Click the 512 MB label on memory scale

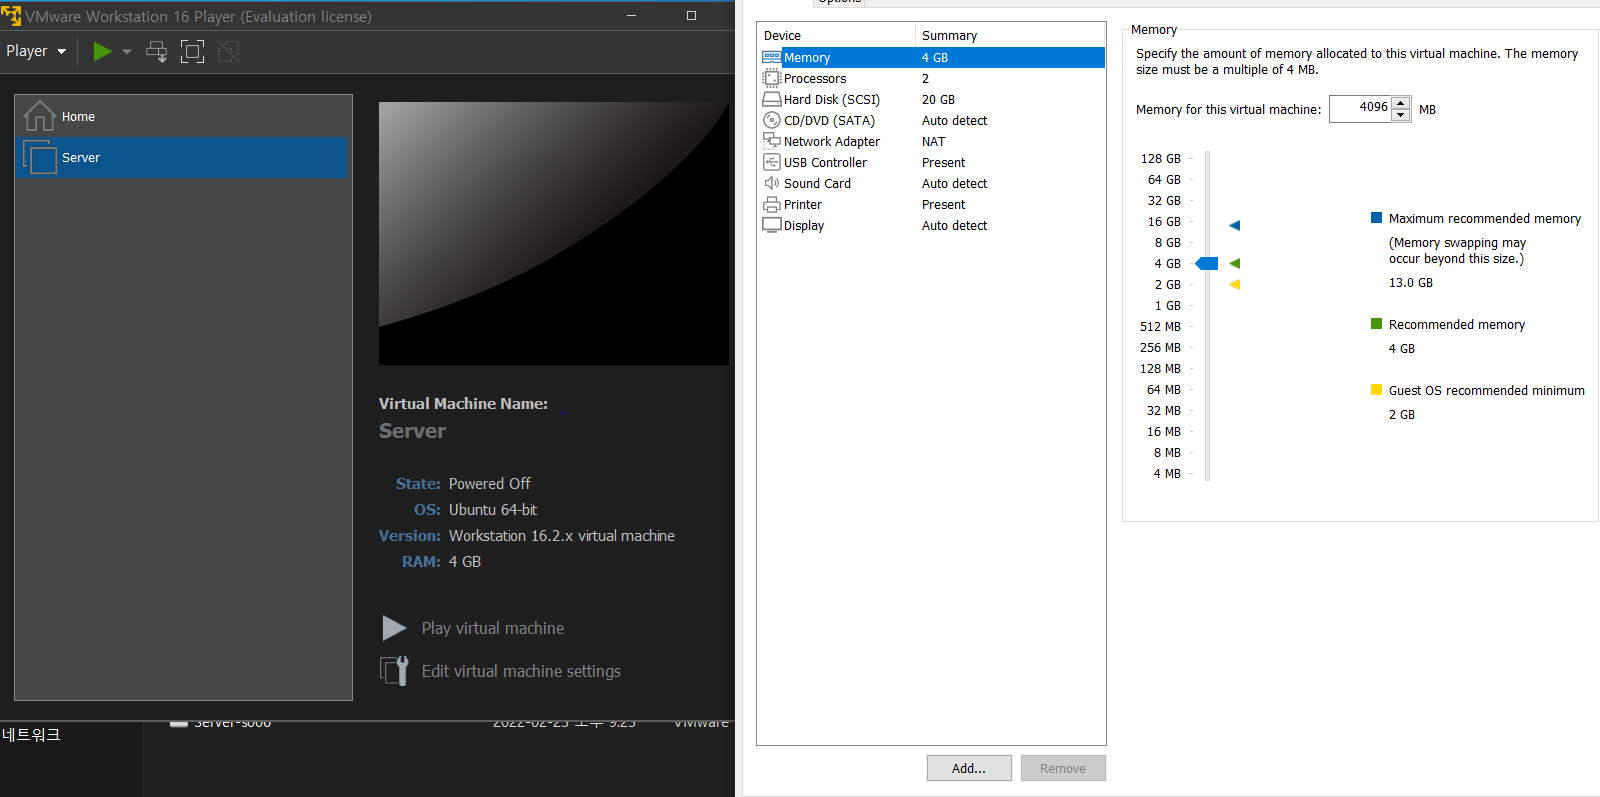(x=1160, y=327)
